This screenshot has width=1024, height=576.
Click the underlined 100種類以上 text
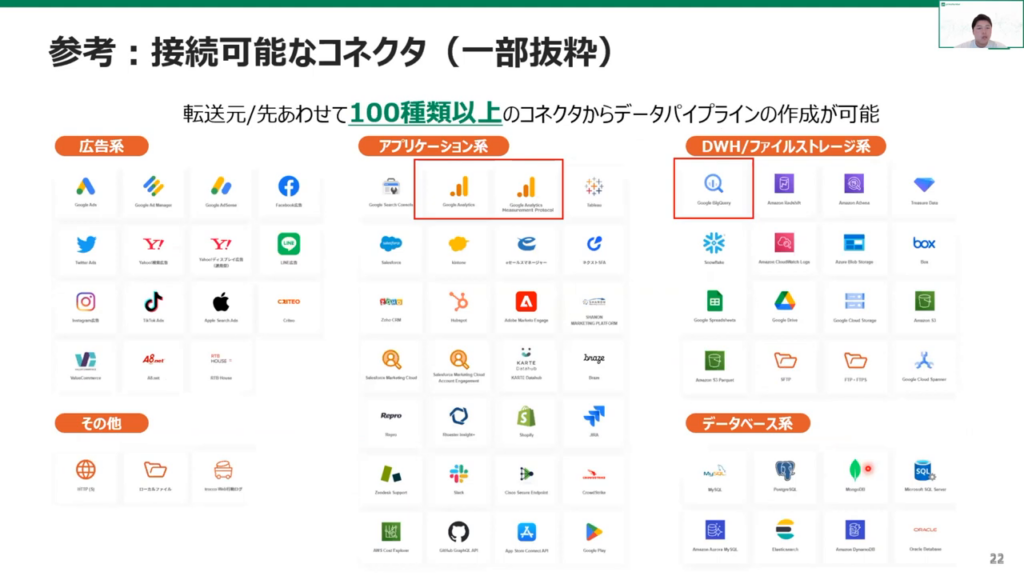pyautogui.click(x=425, y=113)
